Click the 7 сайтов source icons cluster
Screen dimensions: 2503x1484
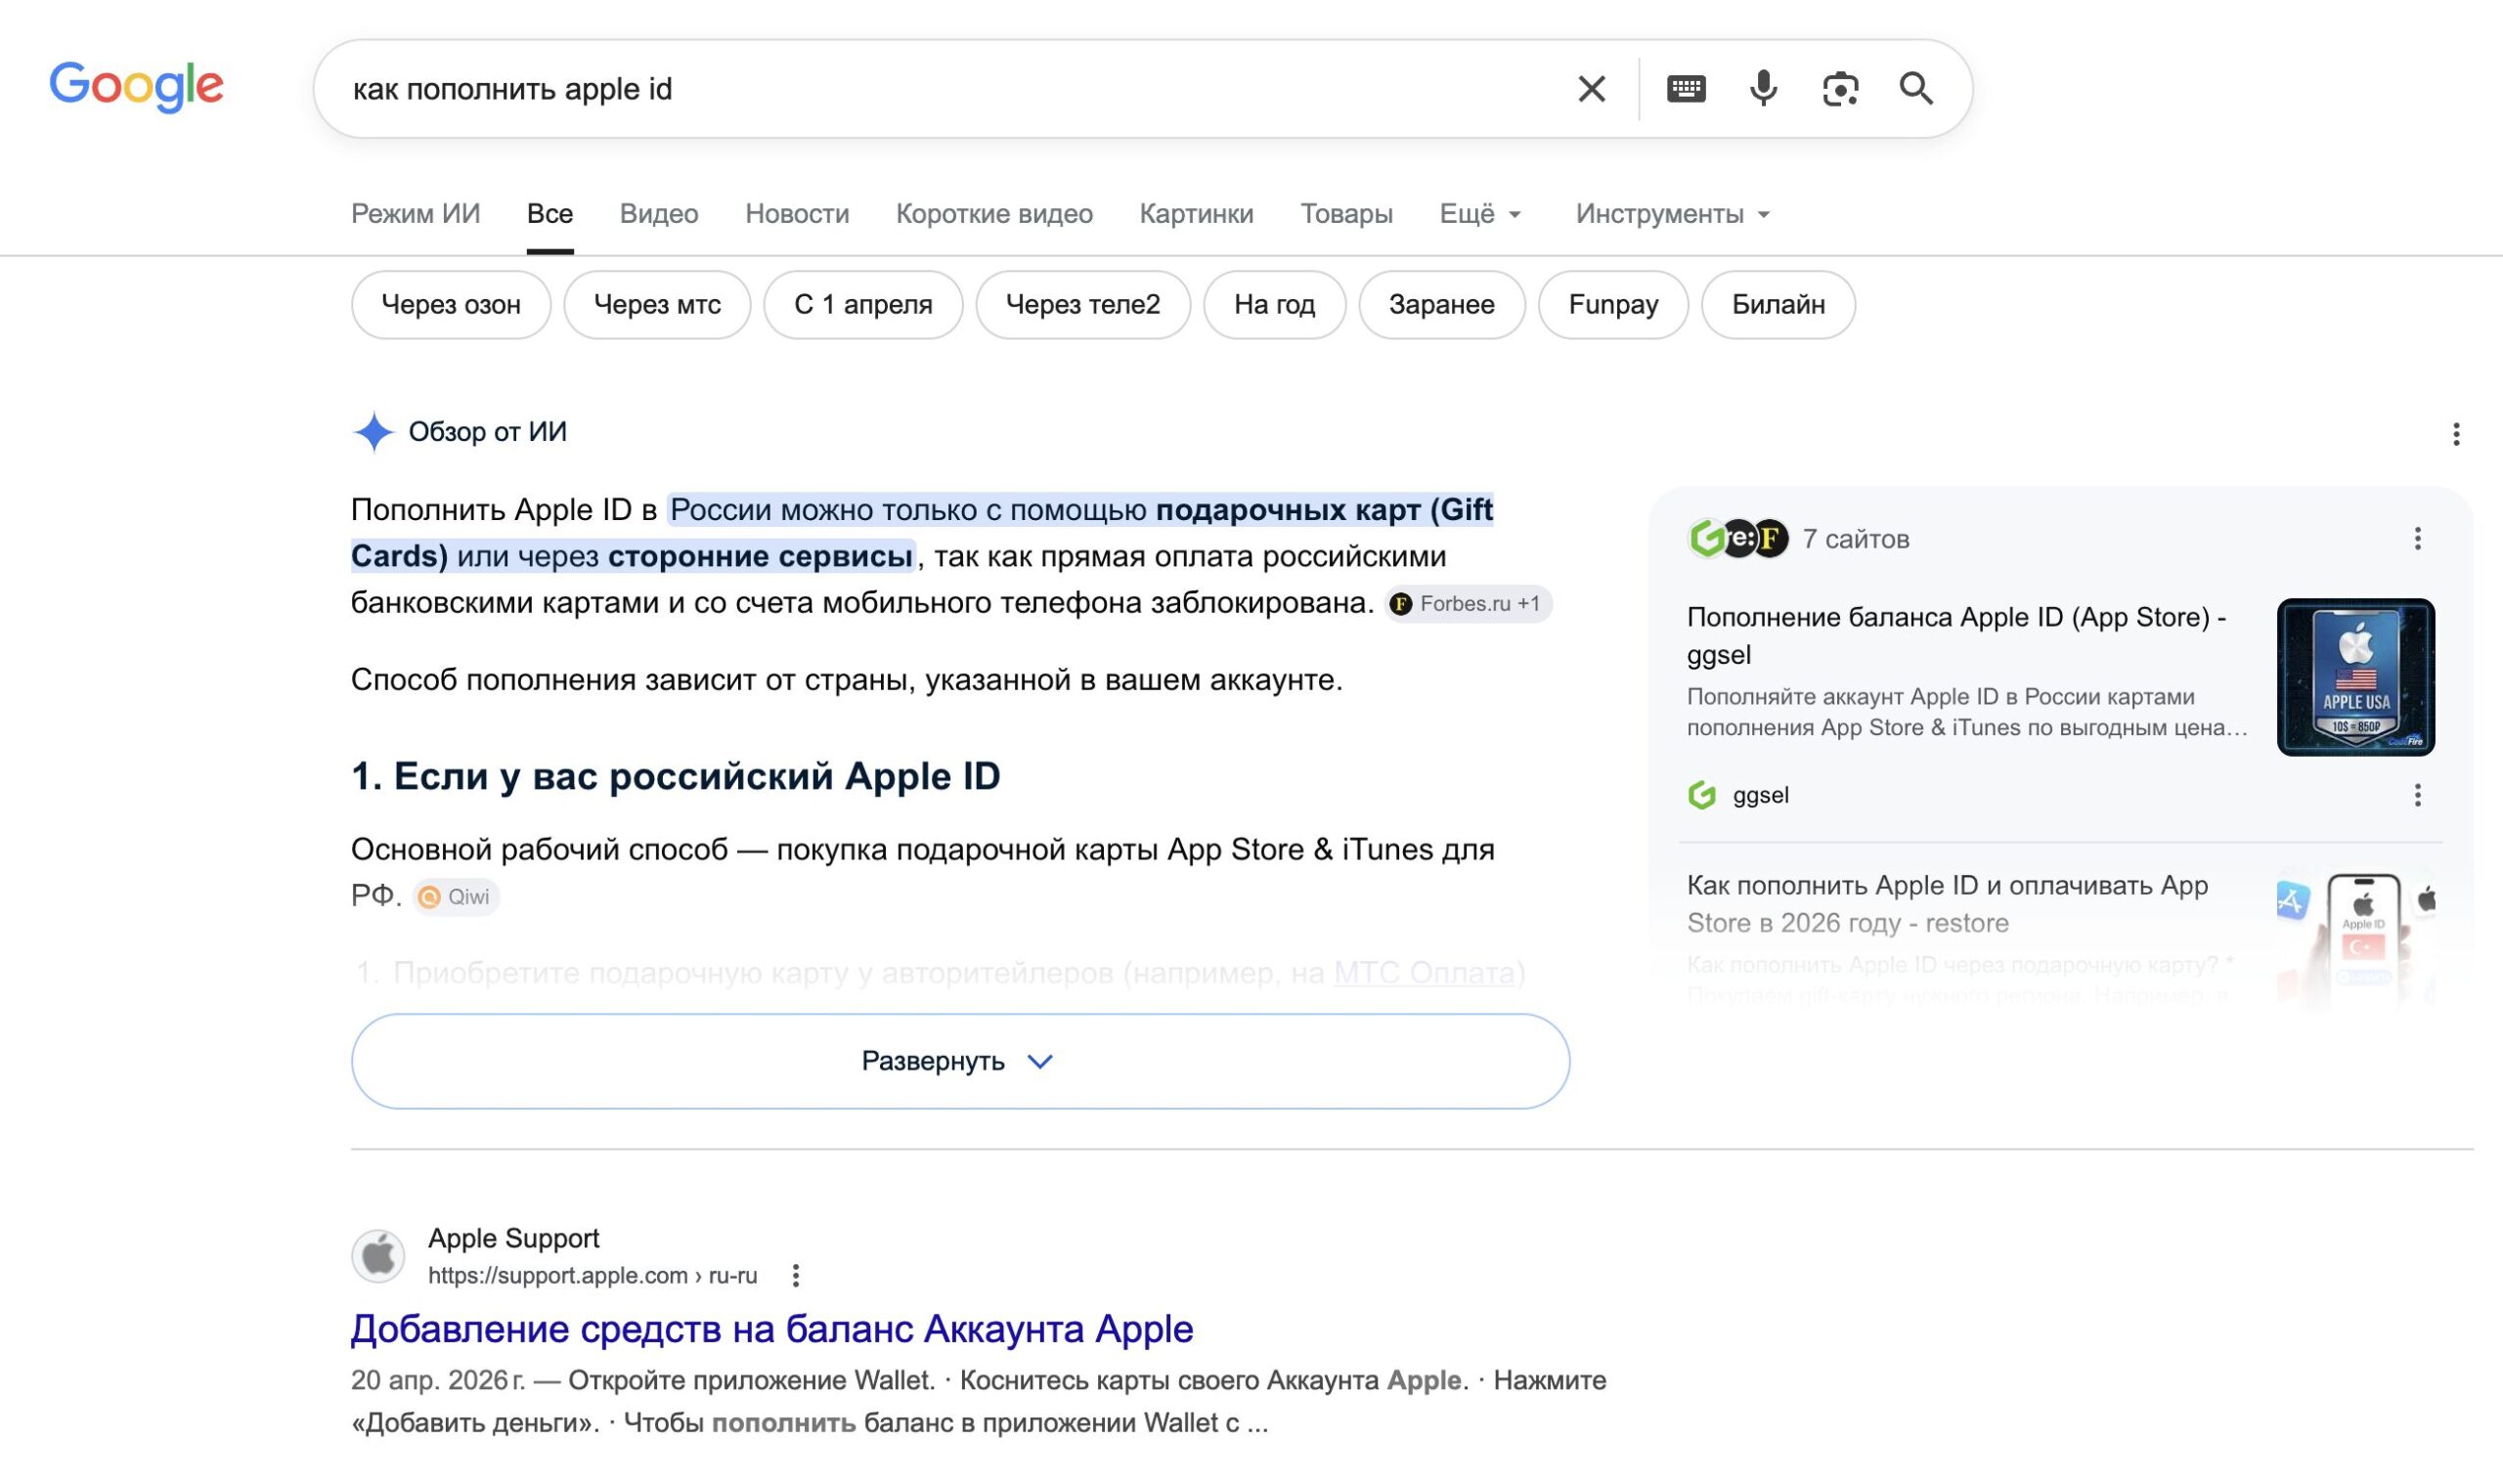[x=1738, y=539]
